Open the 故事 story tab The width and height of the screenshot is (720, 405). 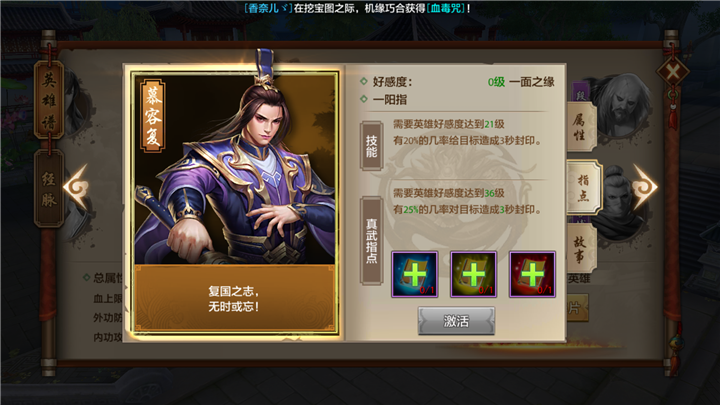(x=581, y=249)
